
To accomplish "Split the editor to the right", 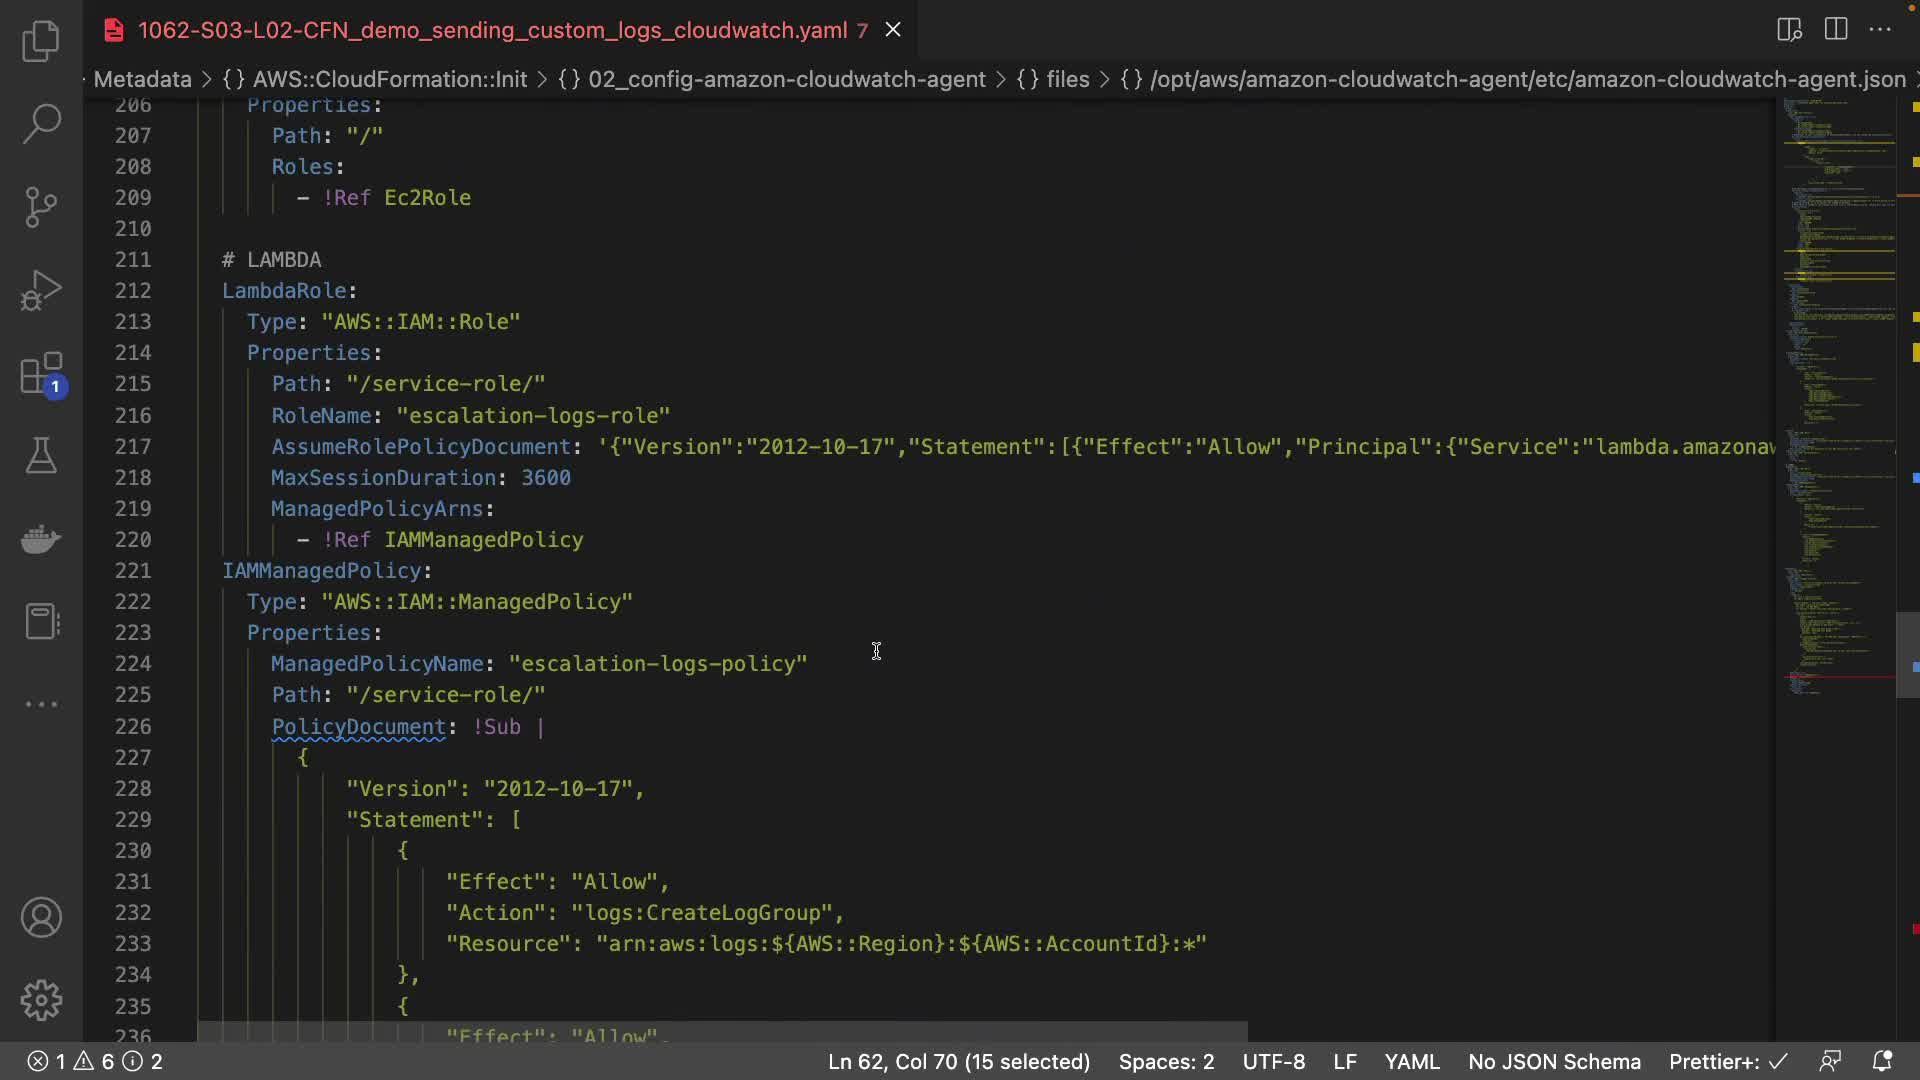I will coord(1835,30).
